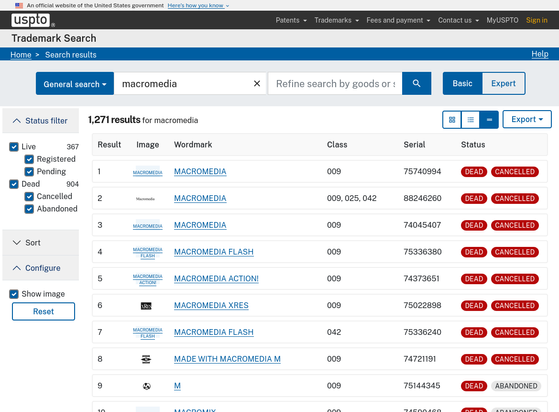
Task: Open the MACROMEDIA ACTION! wordmark link
Action: (216, 279)
